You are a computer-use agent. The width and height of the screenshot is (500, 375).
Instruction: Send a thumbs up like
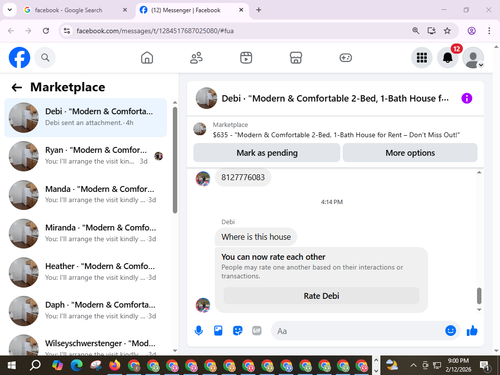tap(472, 331)
